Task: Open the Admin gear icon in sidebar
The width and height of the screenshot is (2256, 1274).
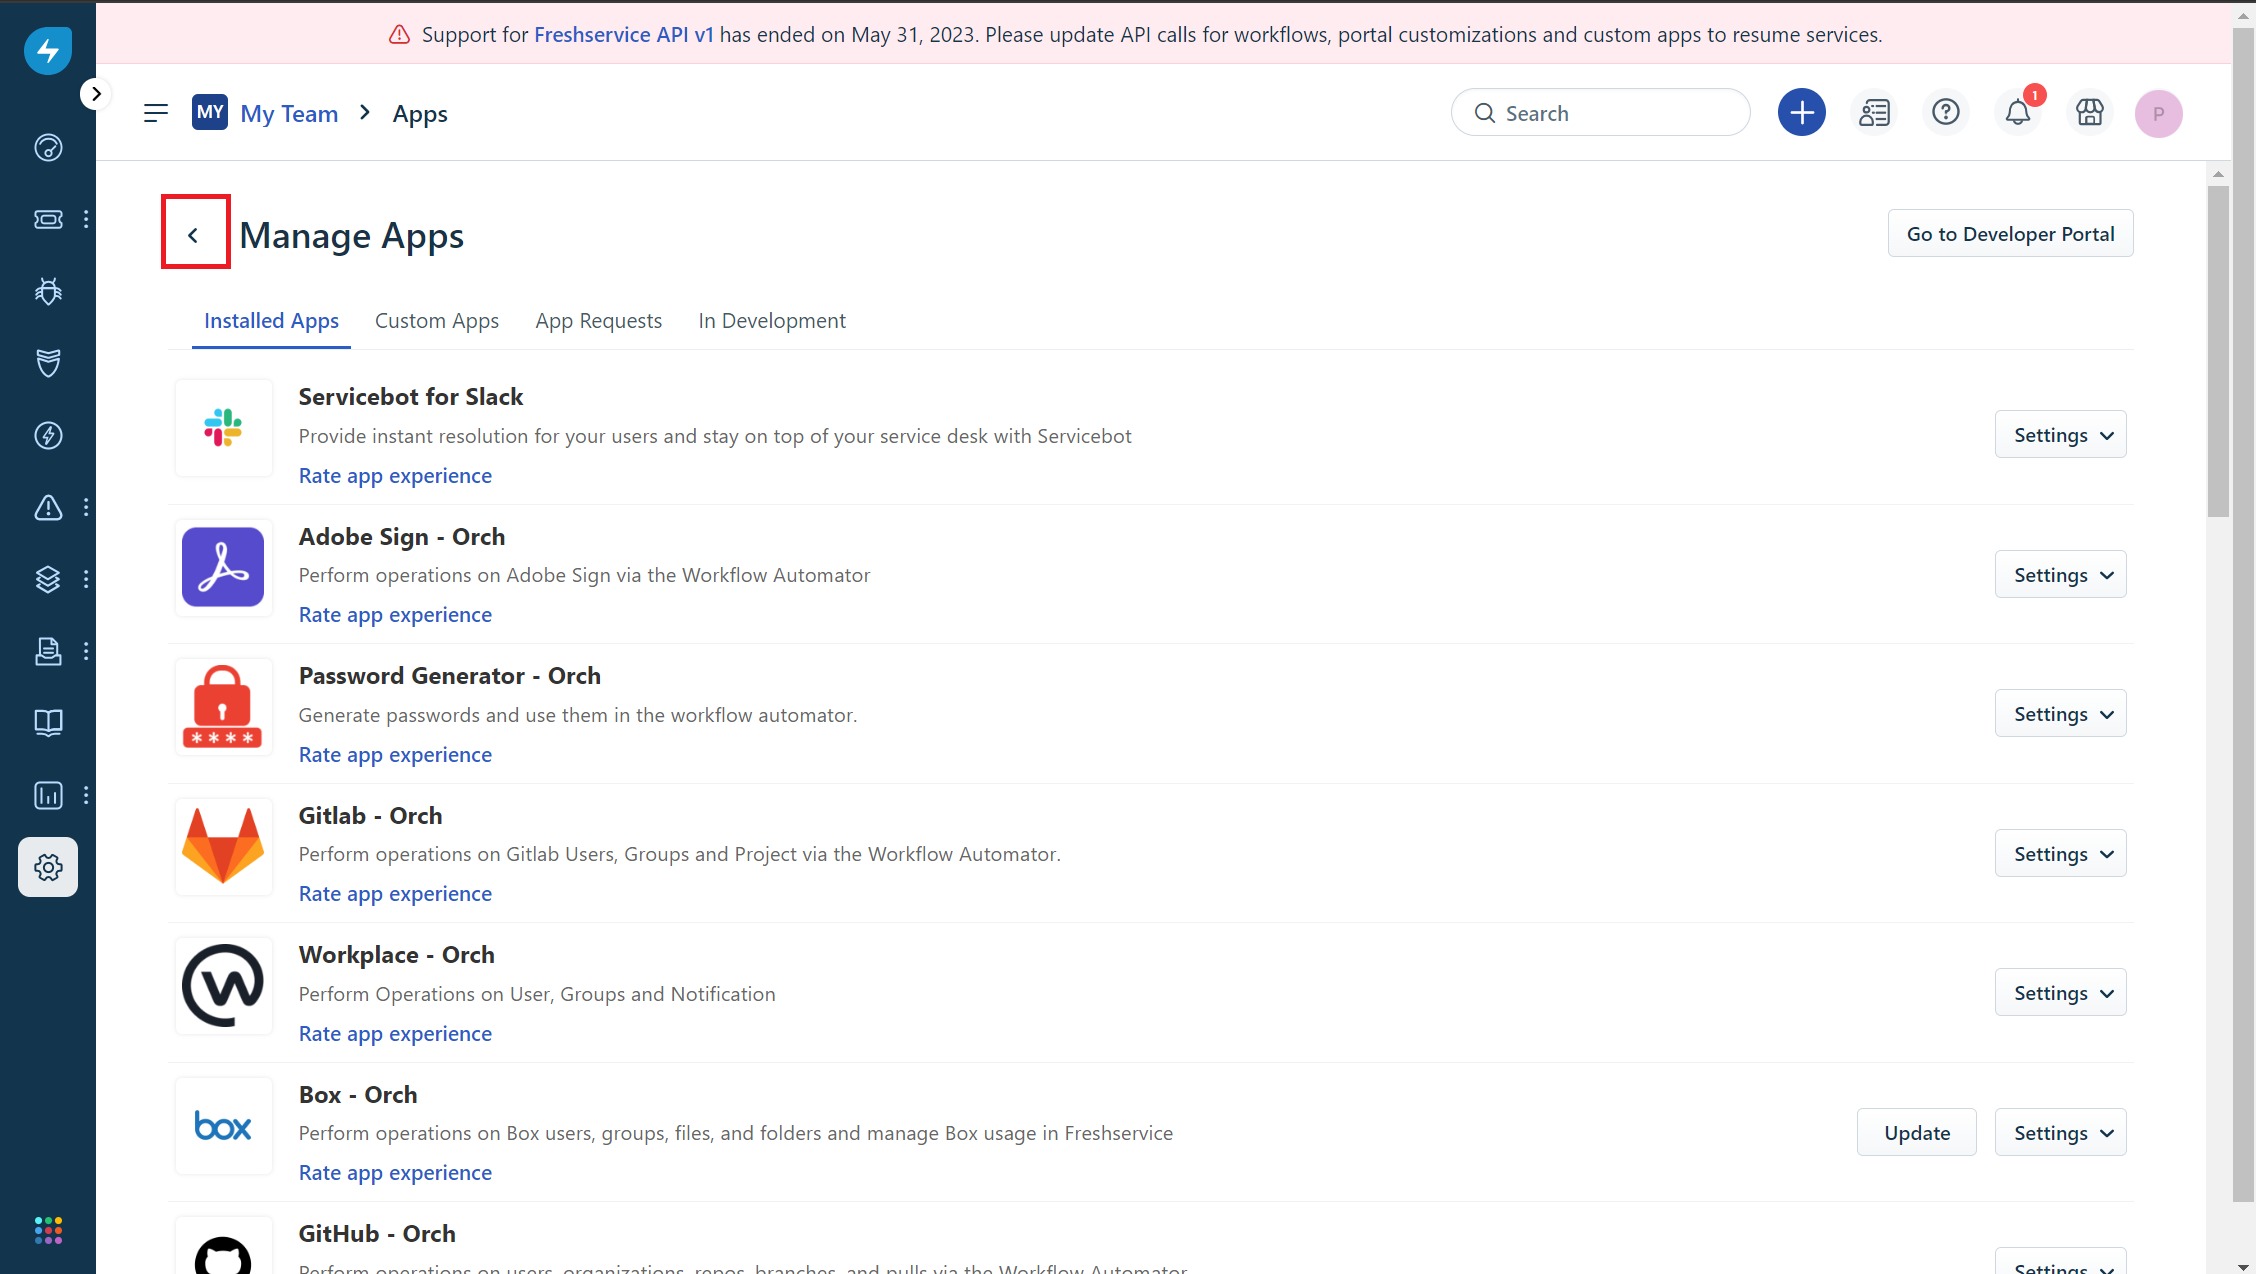Action: tap(48, 867)
